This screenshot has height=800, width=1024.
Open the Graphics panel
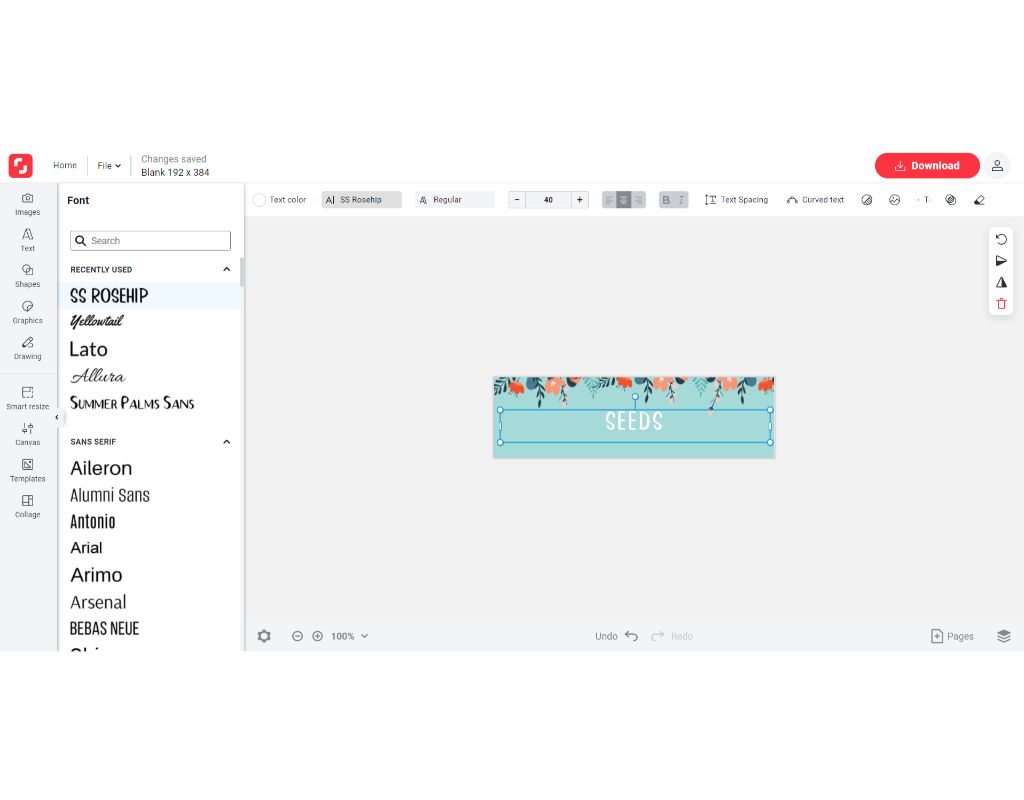[27, 312]
